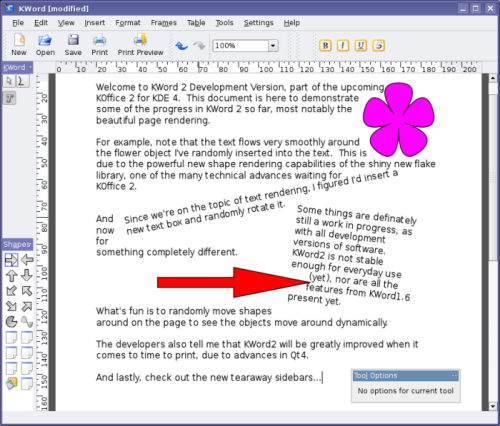Click inside the 100% zoom field
This screenshot has height=426, width=500.
pyautogui.click(x=241, y=46)
